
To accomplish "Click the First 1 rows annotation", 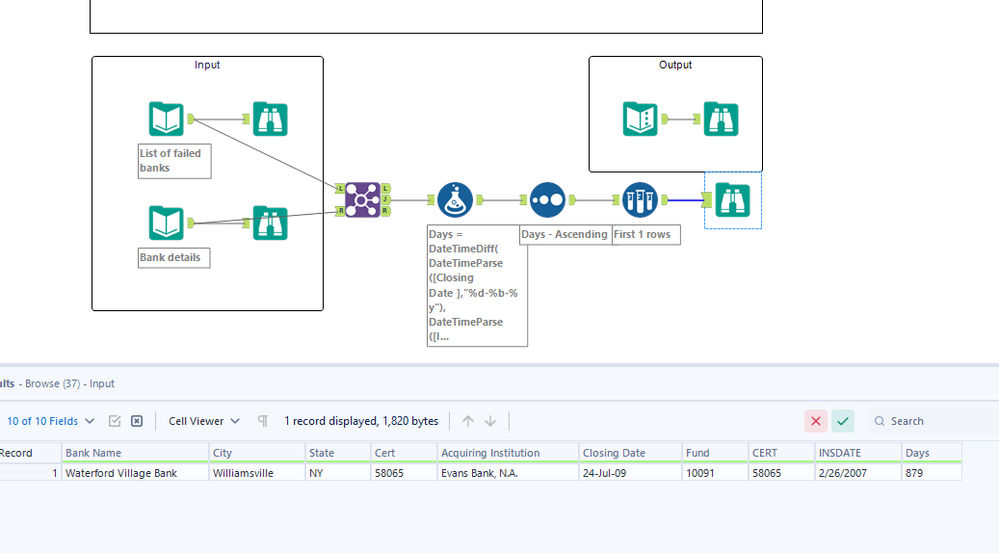I will point(646,234).
